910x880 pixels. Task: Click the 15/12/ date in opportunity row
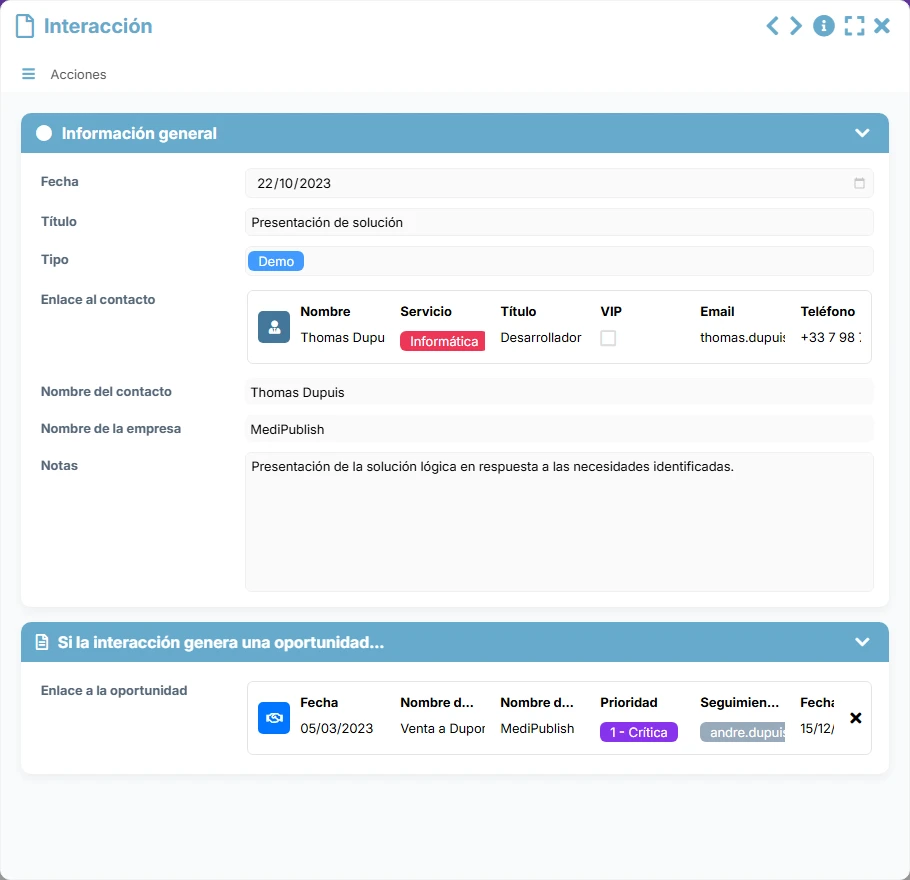(x=817, y=728)
